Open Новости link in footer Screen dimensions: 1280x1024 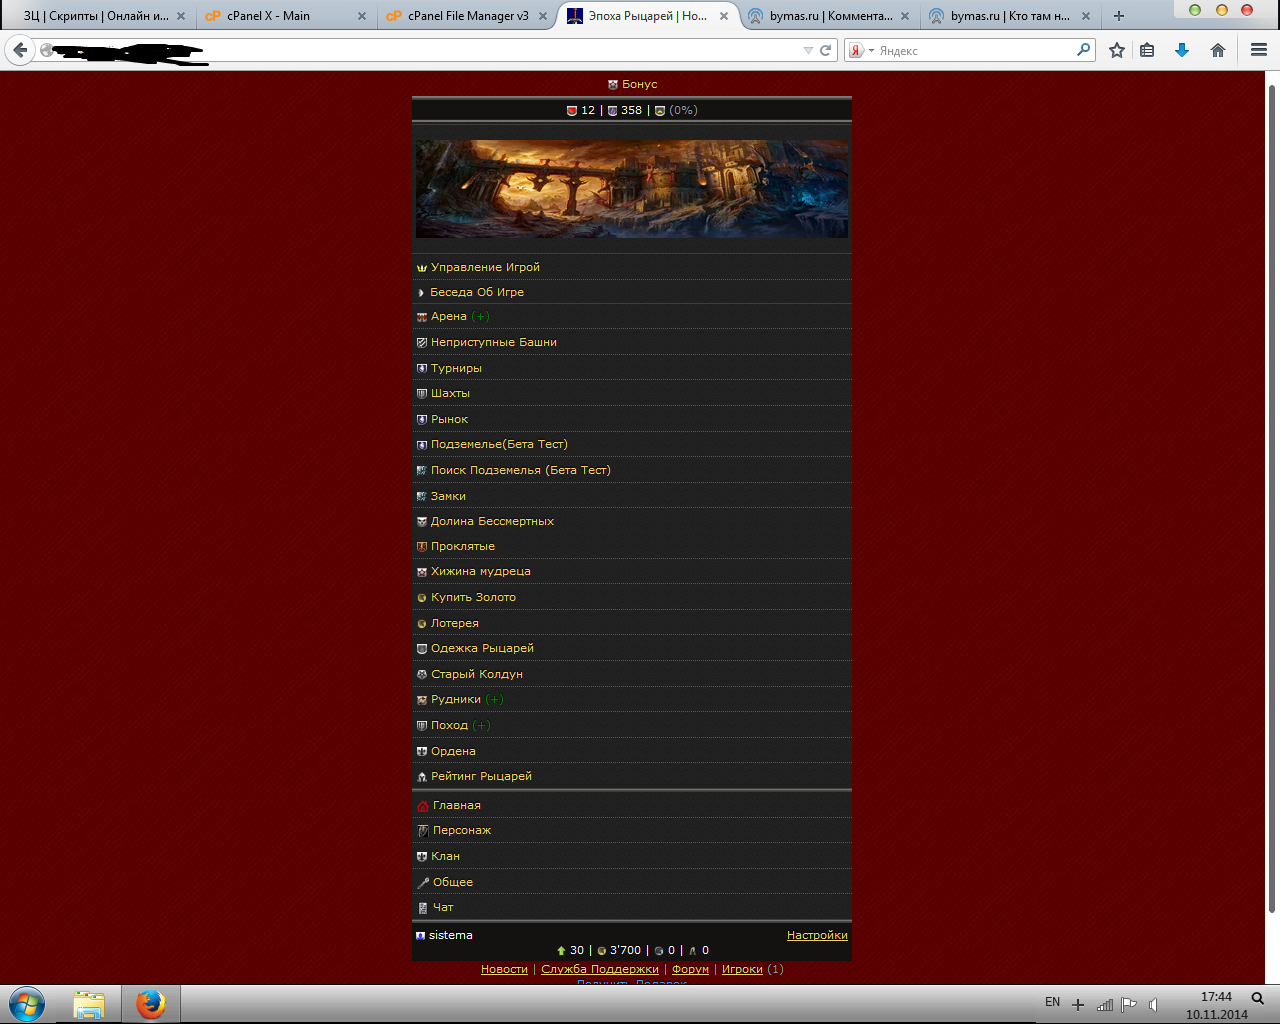[504, 969]
